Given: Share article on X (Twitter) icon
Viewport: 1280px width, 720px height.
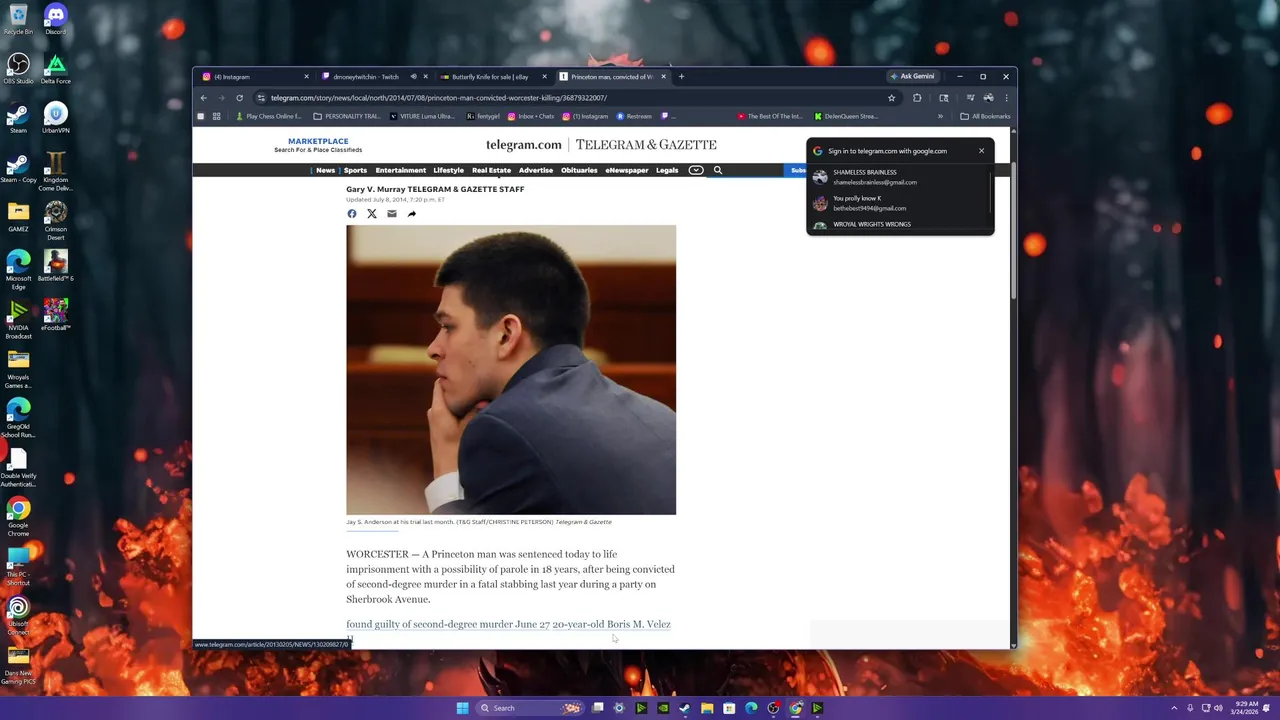Looking at the screenshot, I should click(x=371, y=213).
